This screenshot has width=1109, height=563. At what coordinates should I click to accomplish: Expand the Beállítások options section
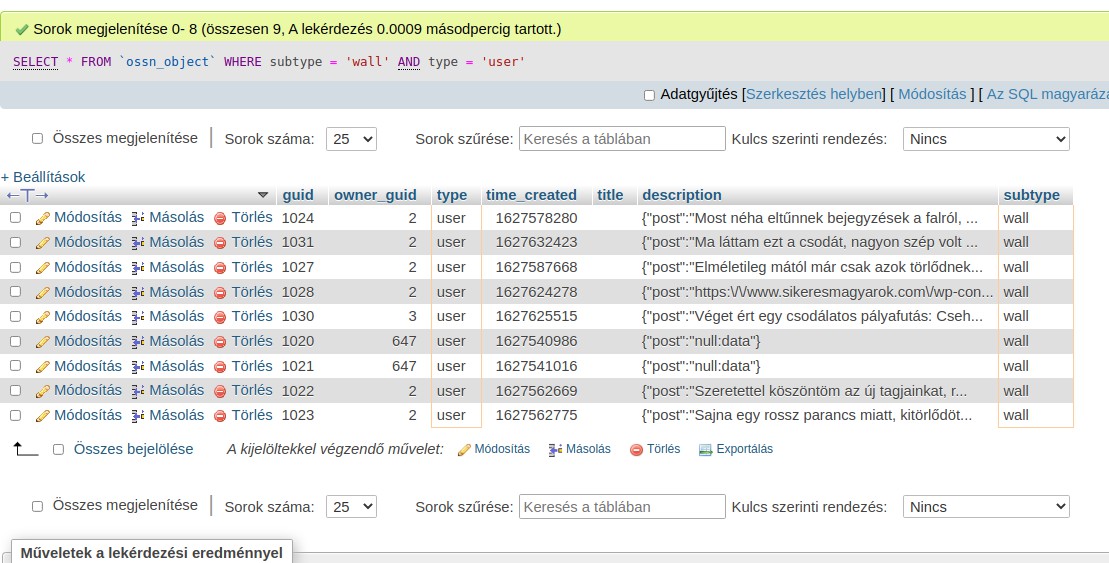coord(43,177)
